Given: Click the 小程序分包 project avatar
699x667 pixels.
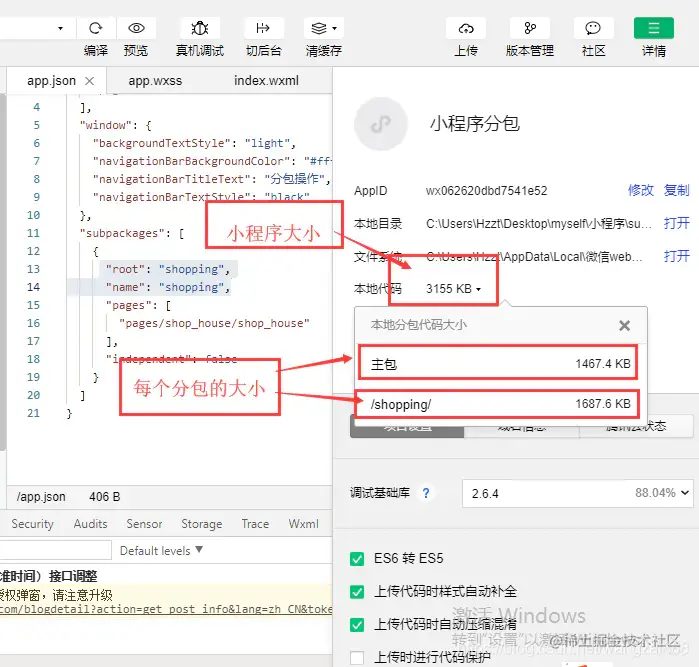Looking at the screenshot, I should pyautogui.click(x=381, y=124).
